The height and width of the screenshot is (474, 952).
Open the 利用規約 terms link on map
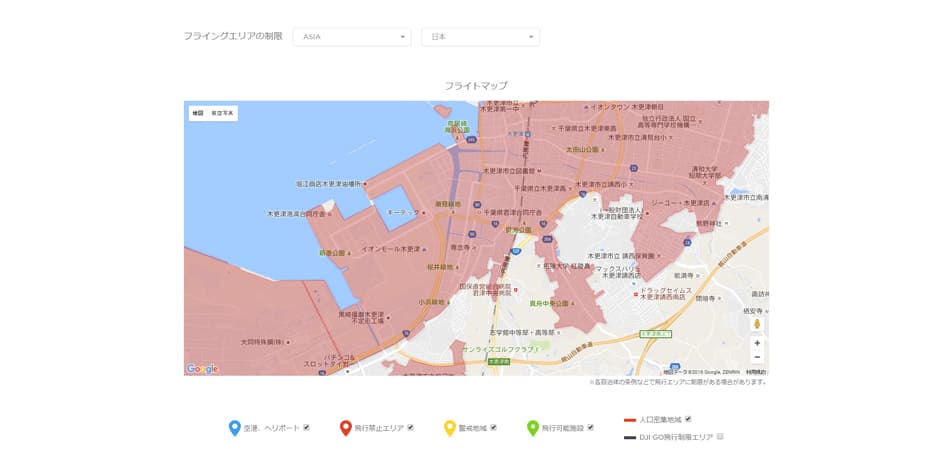[756, 372]
